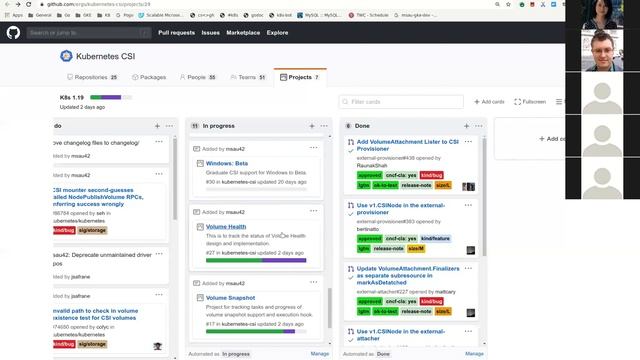The height and width of the screenshot is (360, 640).
Task: Open invalid path to check in volume issue
Action: (x=95, y=314)
